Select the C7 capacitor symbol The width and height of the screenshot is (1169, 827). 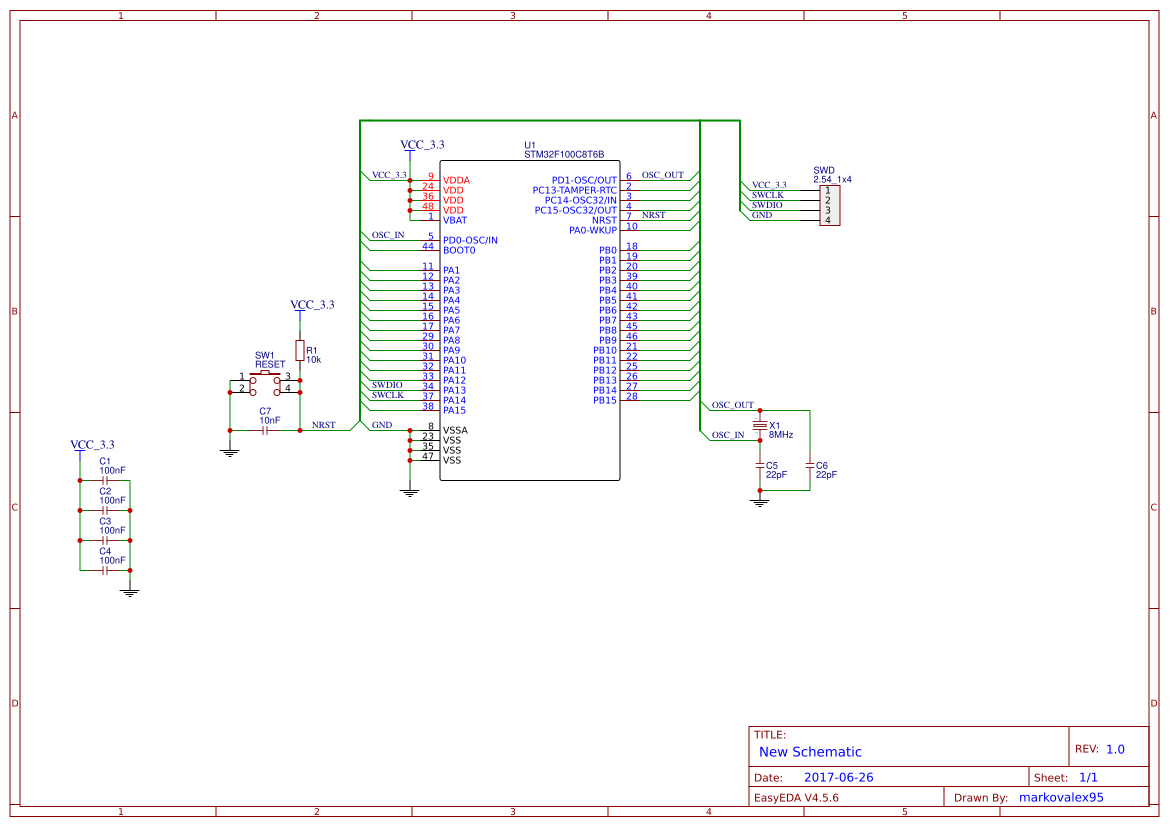265,430
